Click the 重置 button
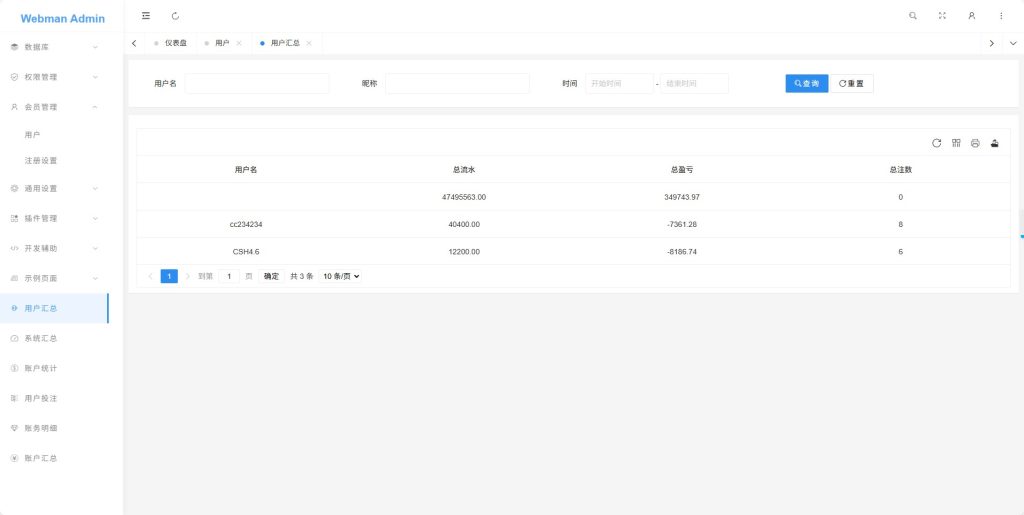This screenshot has height=515, width=1024. 851,83
